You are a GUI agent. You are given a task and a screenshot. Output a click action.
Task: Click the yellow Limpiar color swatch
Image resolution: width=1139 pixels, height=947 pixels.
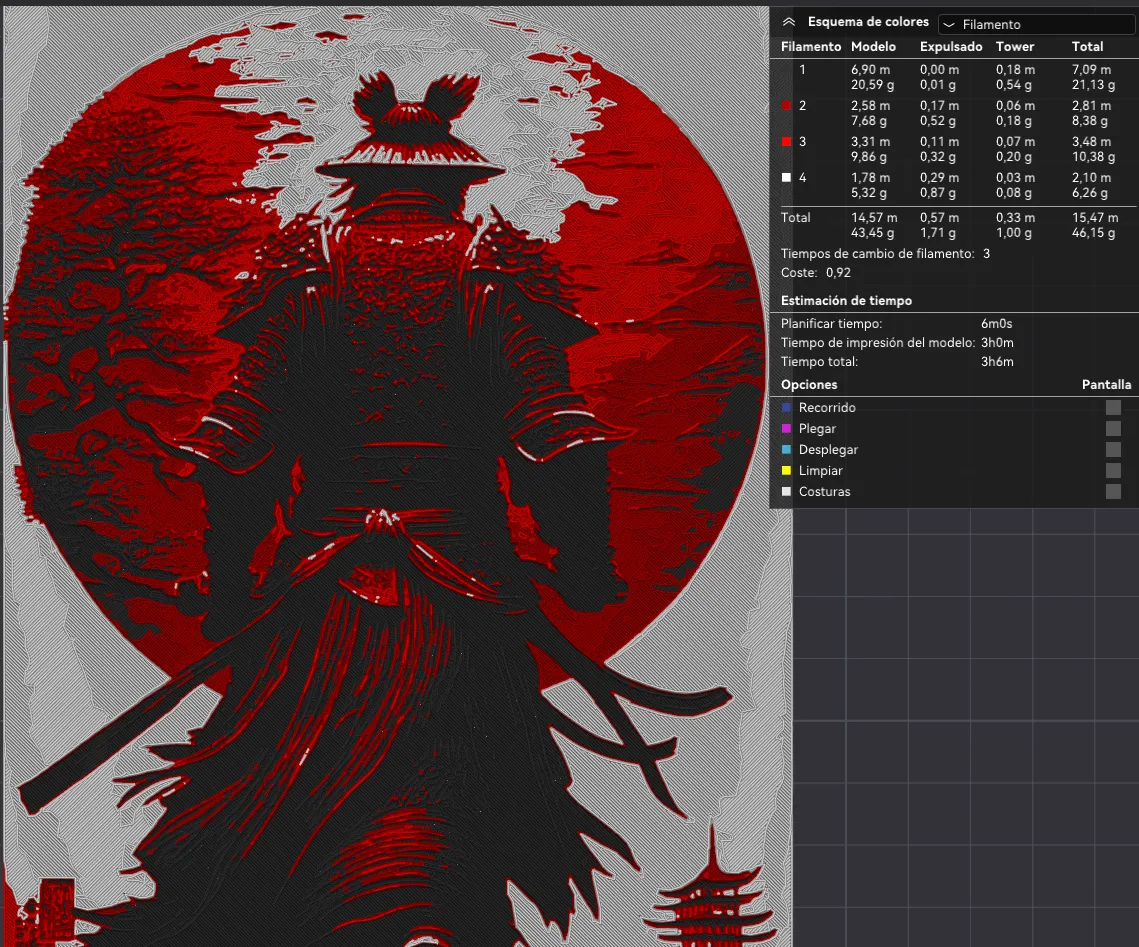tap(786, 471)
